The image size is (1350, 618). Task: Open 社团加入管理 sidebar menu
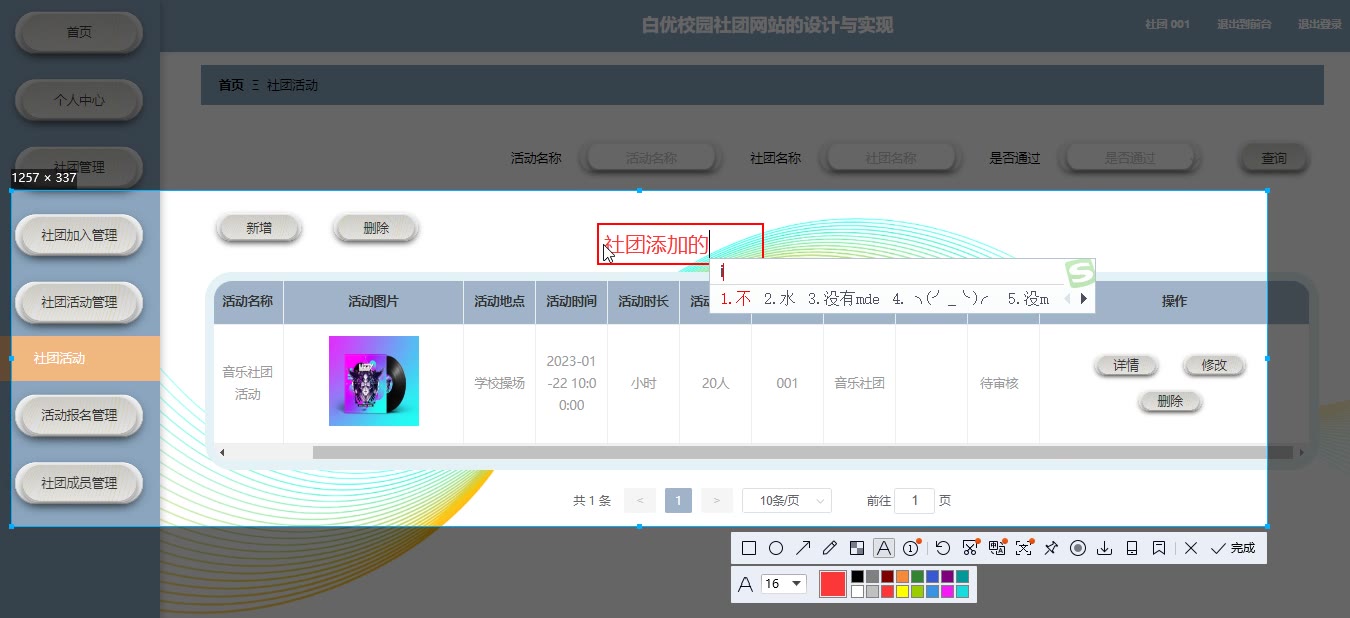[79, 235]
